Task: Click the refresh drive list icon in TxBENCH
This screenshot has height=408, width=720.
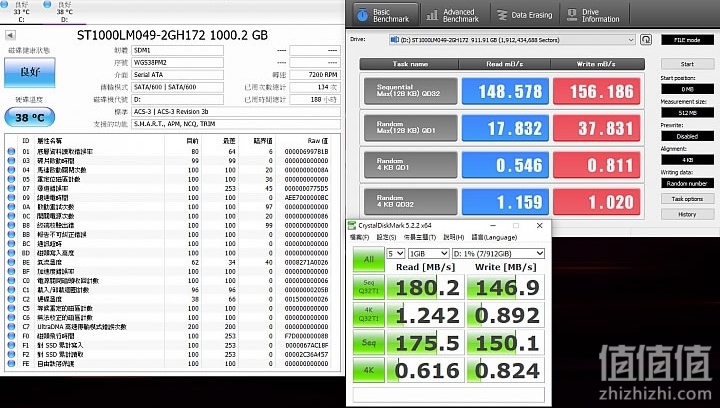Action: coord(646,39)
